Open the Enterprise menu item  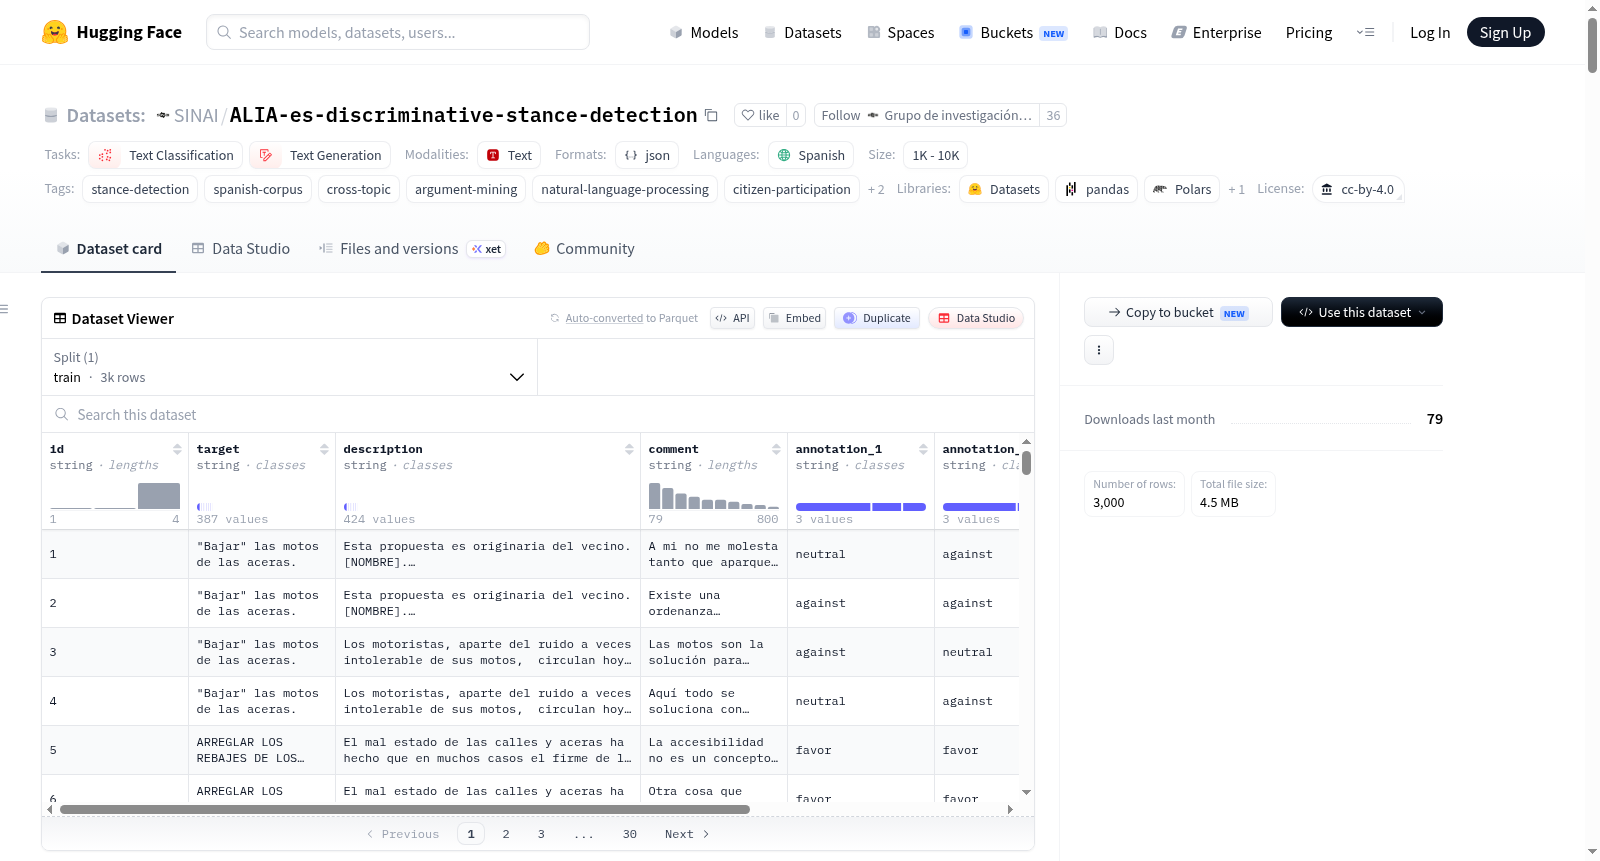pyautogui.click(x=1216, y=32)
